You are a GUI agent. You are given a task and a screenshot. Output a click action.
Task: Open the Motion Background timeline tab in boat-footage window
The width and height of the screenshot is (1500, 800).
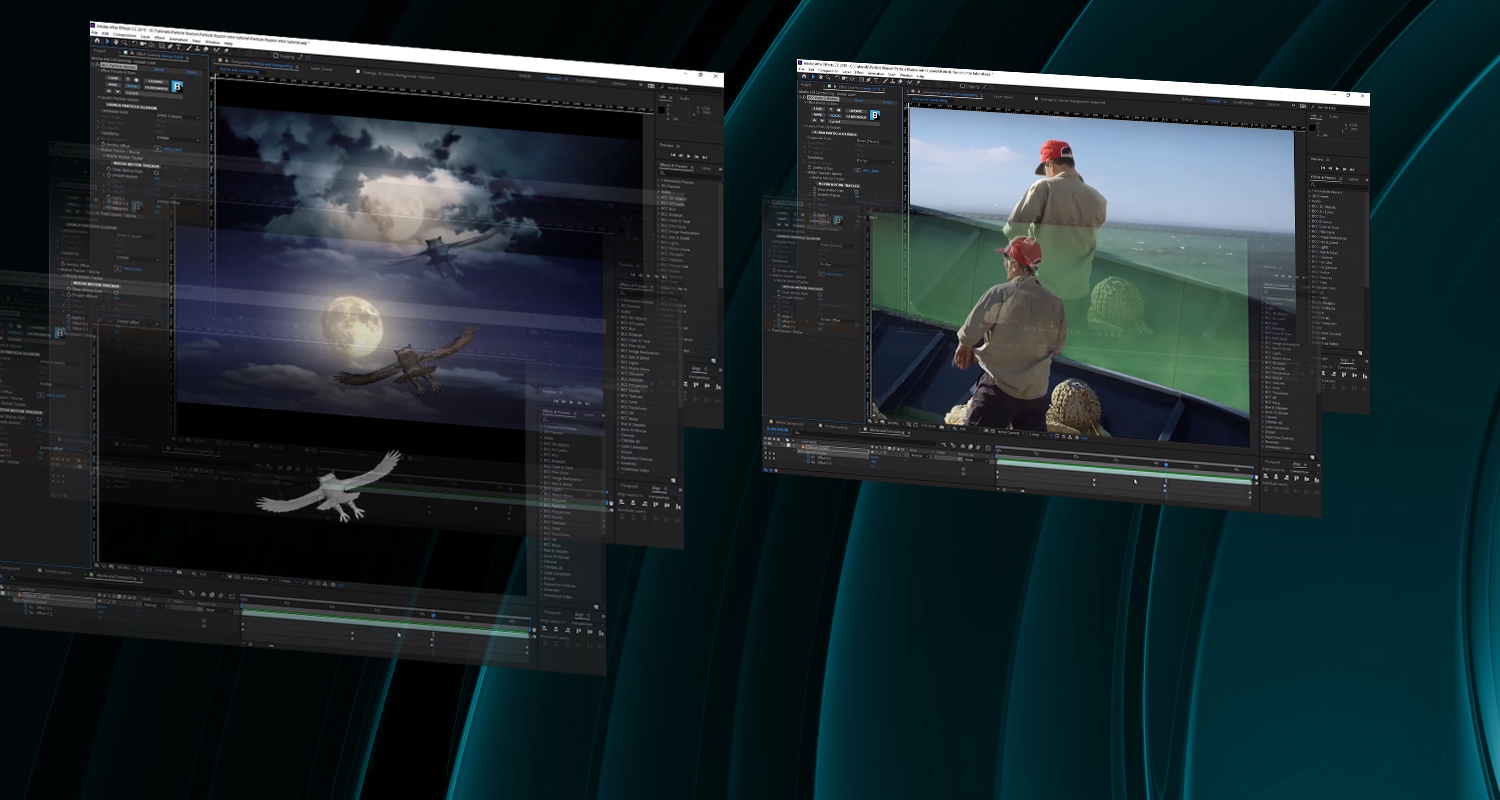pyautogui.click(x=789, y=422)
